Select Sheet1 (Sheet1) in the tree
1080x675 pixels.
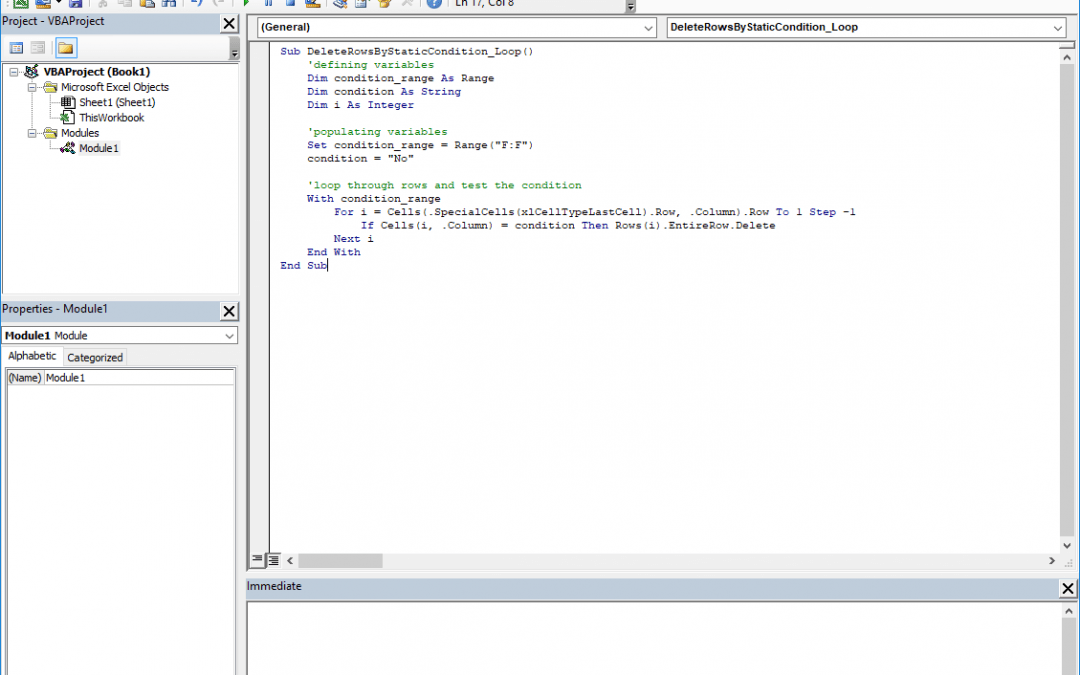coord(117,103)
